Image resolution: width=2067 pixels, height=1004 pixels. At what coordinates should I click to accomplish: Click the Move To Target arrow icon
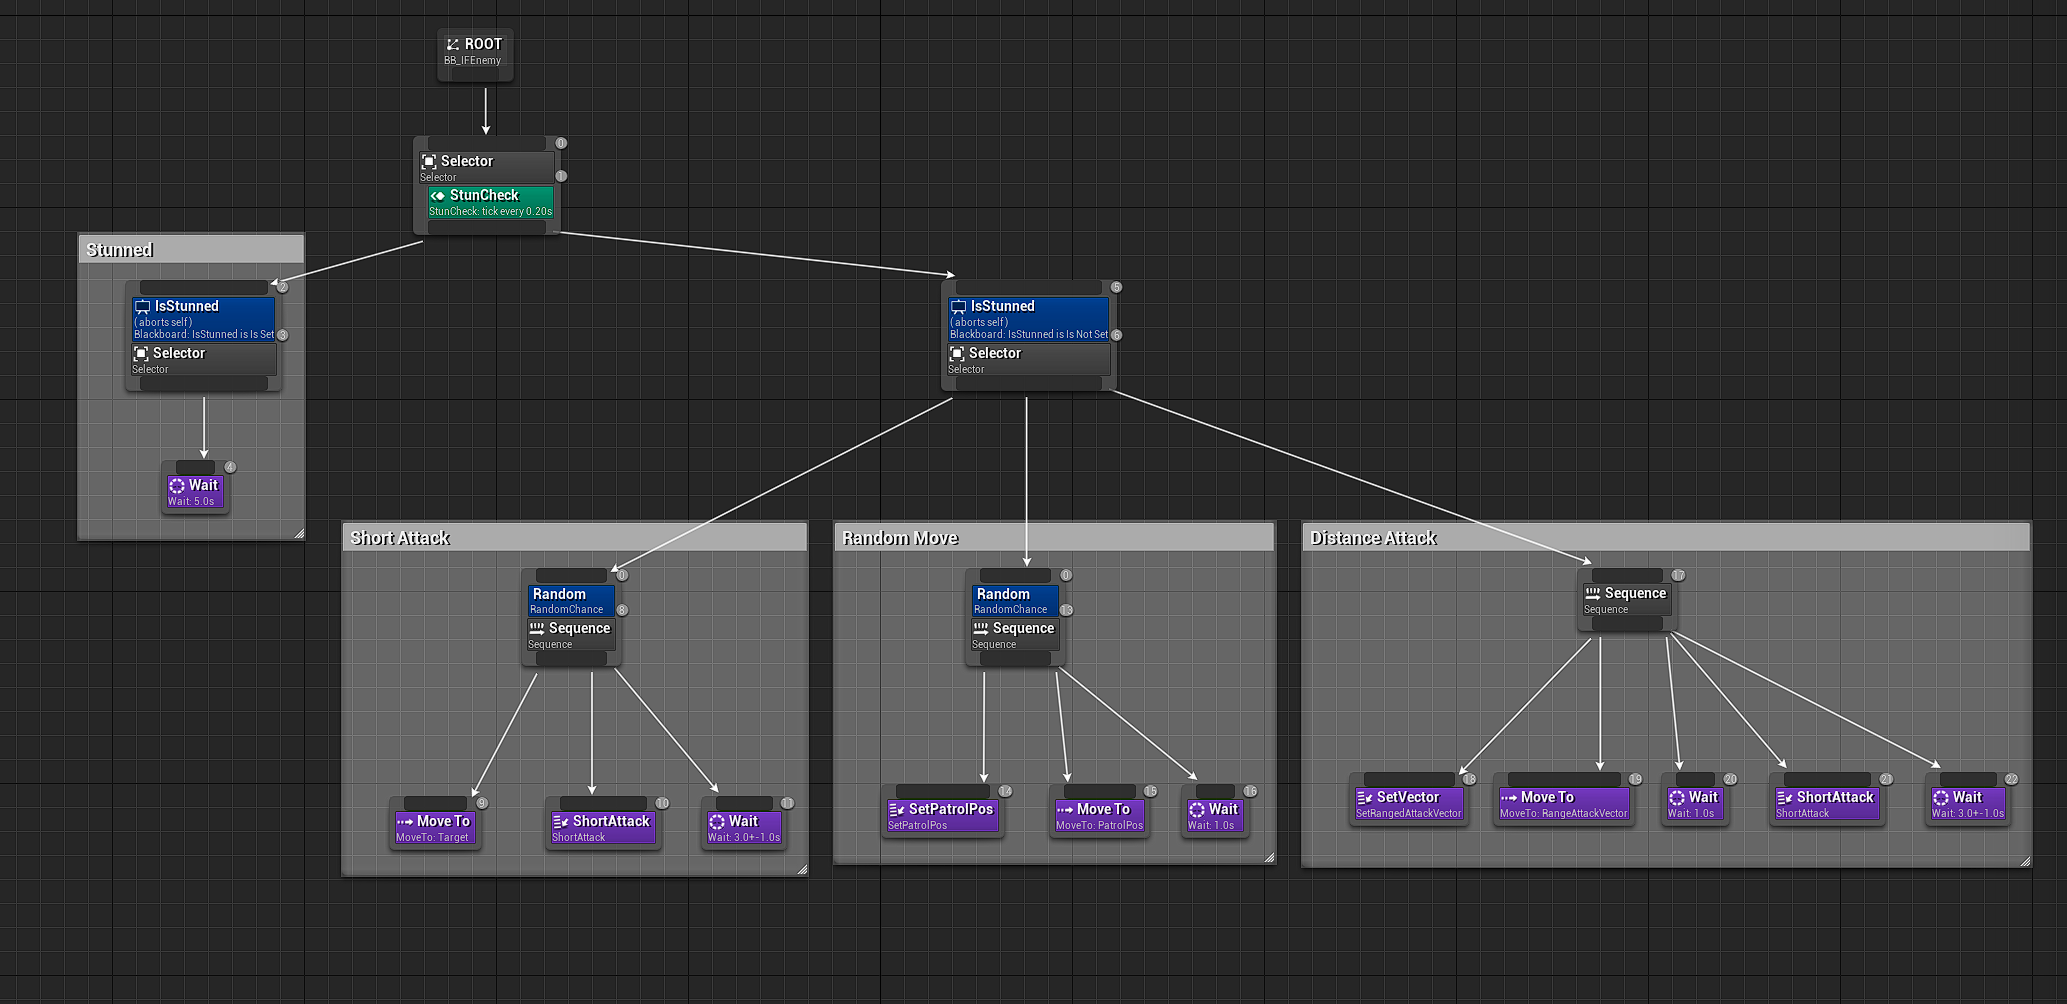[x=405, y=822]
